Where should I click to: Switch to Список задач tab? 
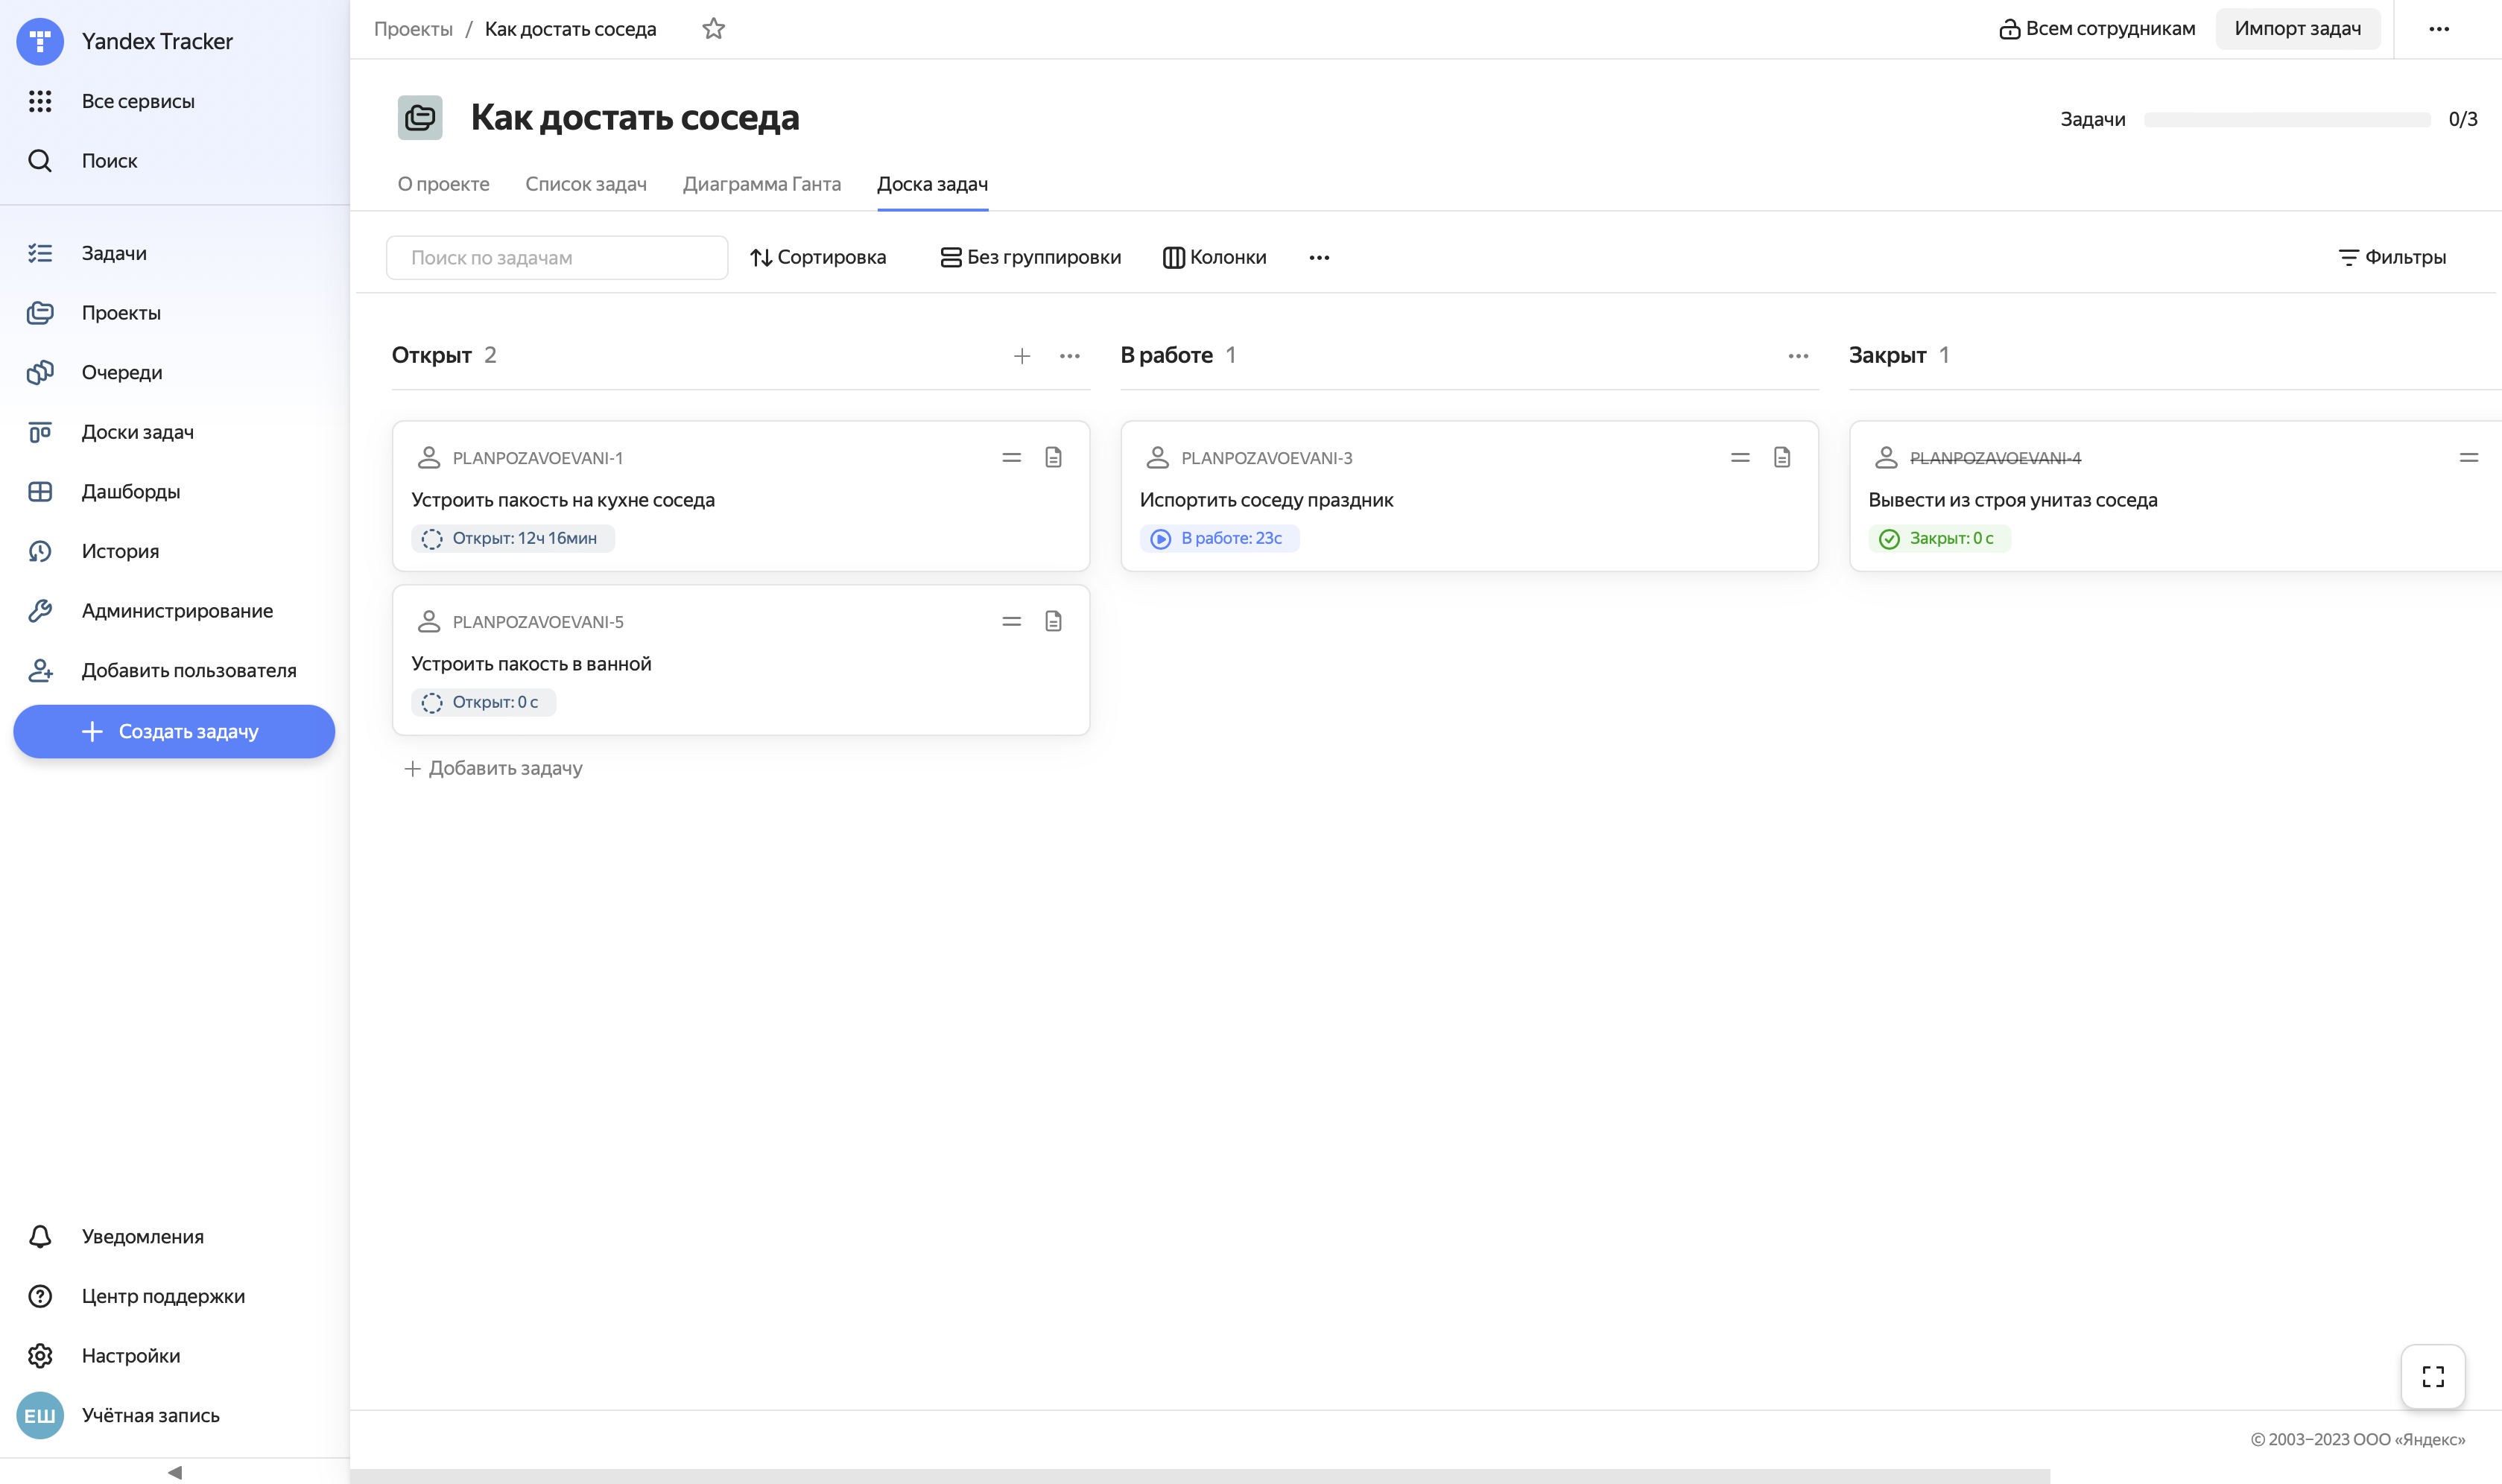click(x=586, y=184)
